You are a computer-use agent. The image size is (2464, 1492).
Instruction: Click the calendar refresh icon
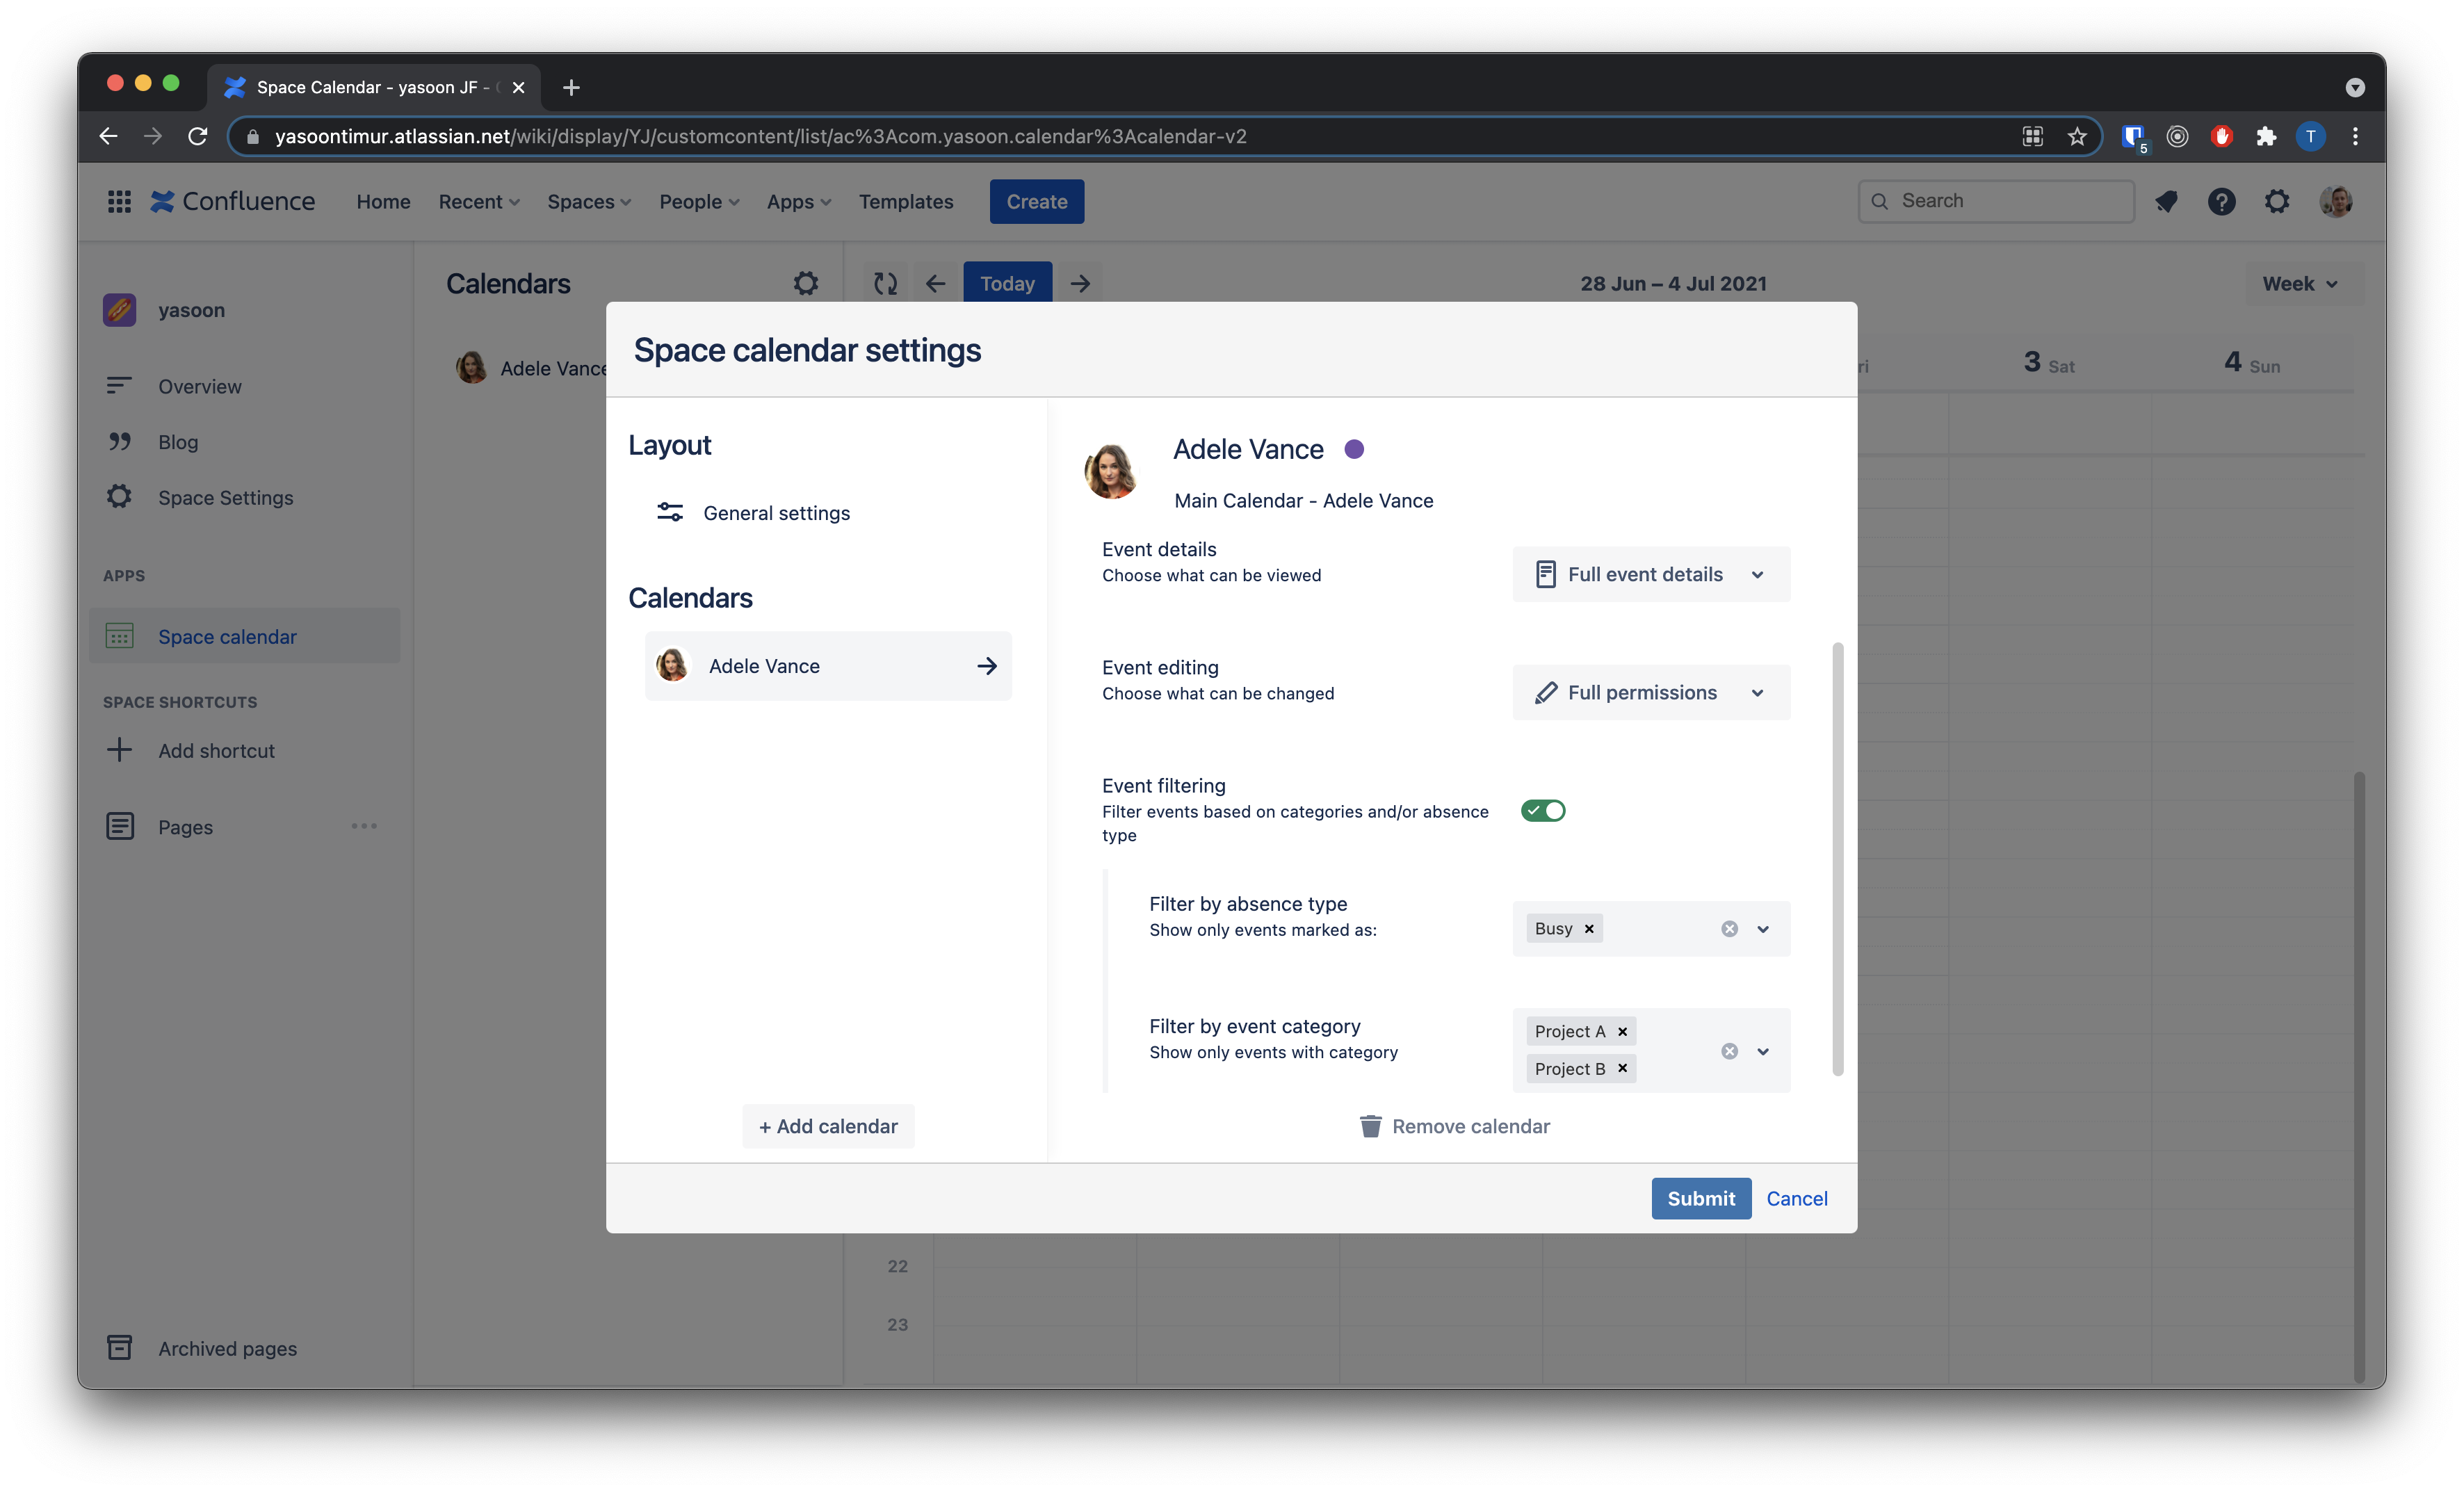coord(885,284)
